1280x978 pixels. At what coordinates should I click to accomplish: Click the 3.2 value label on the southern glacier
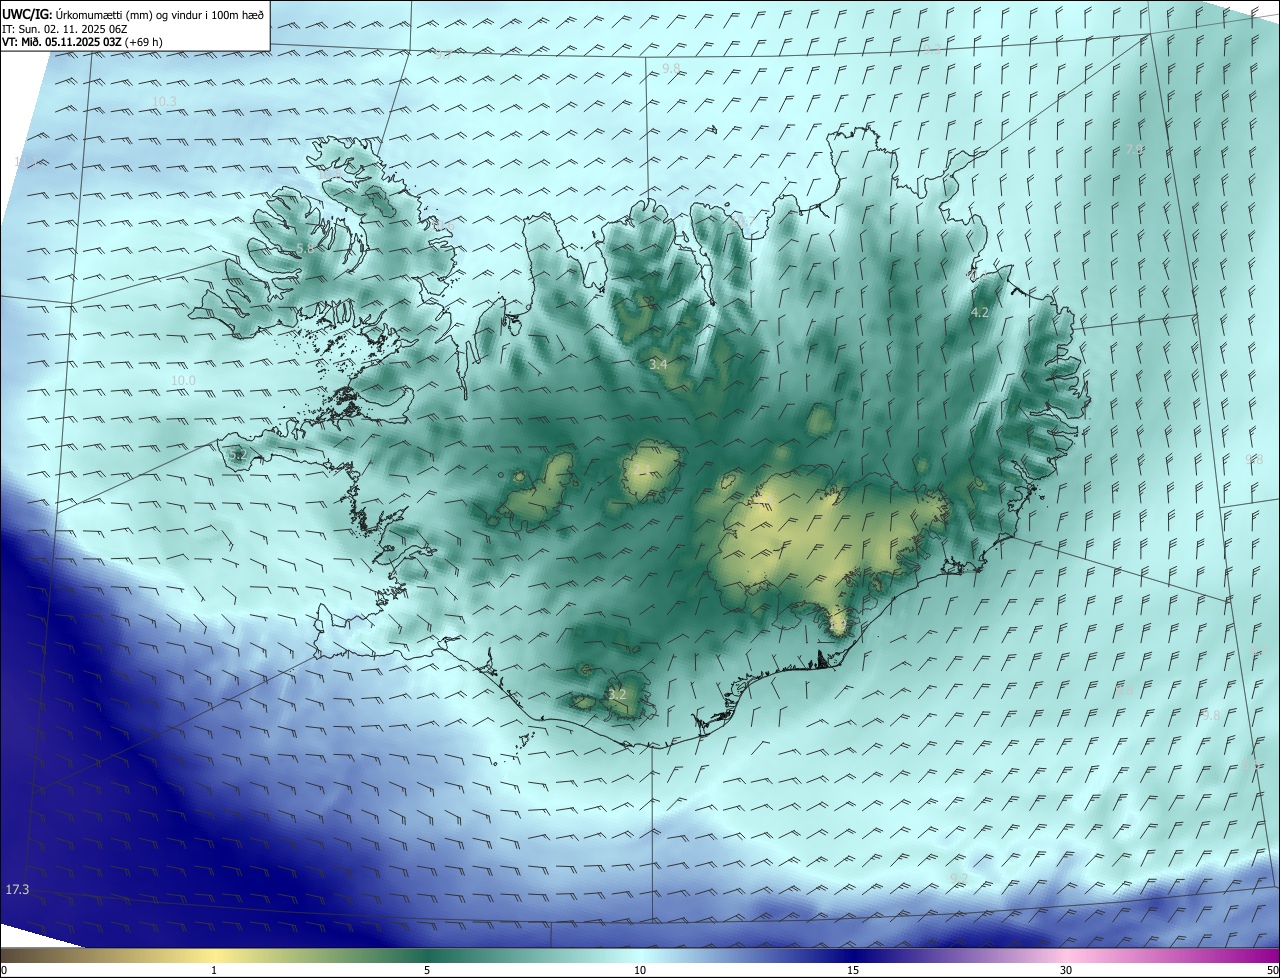[x=617, y=694]
